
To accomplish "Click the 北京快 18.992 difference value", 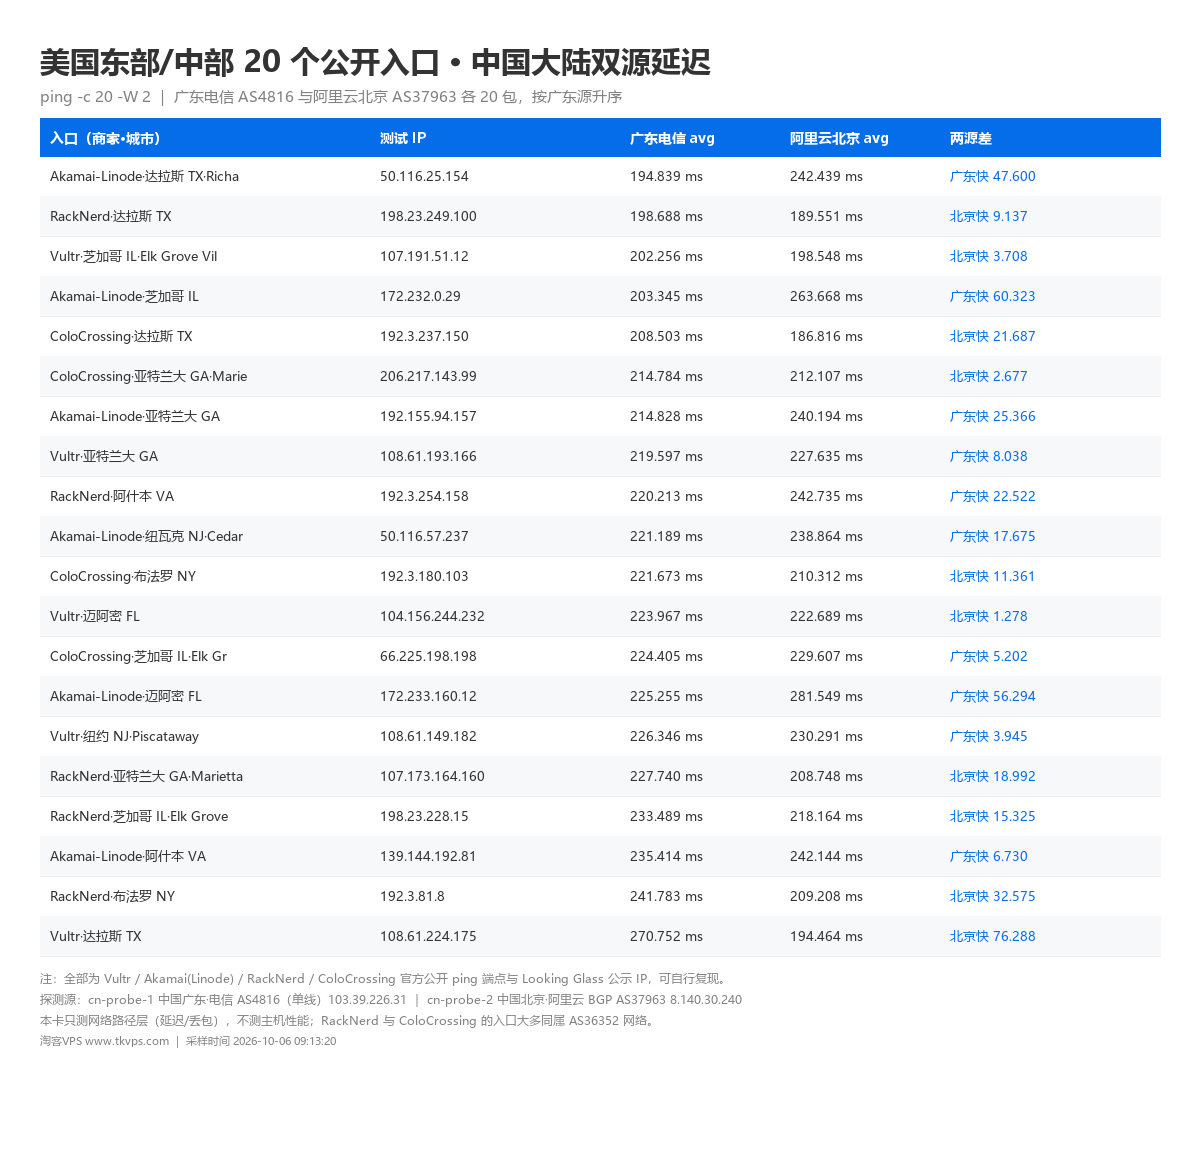I will tap(993, 776).
